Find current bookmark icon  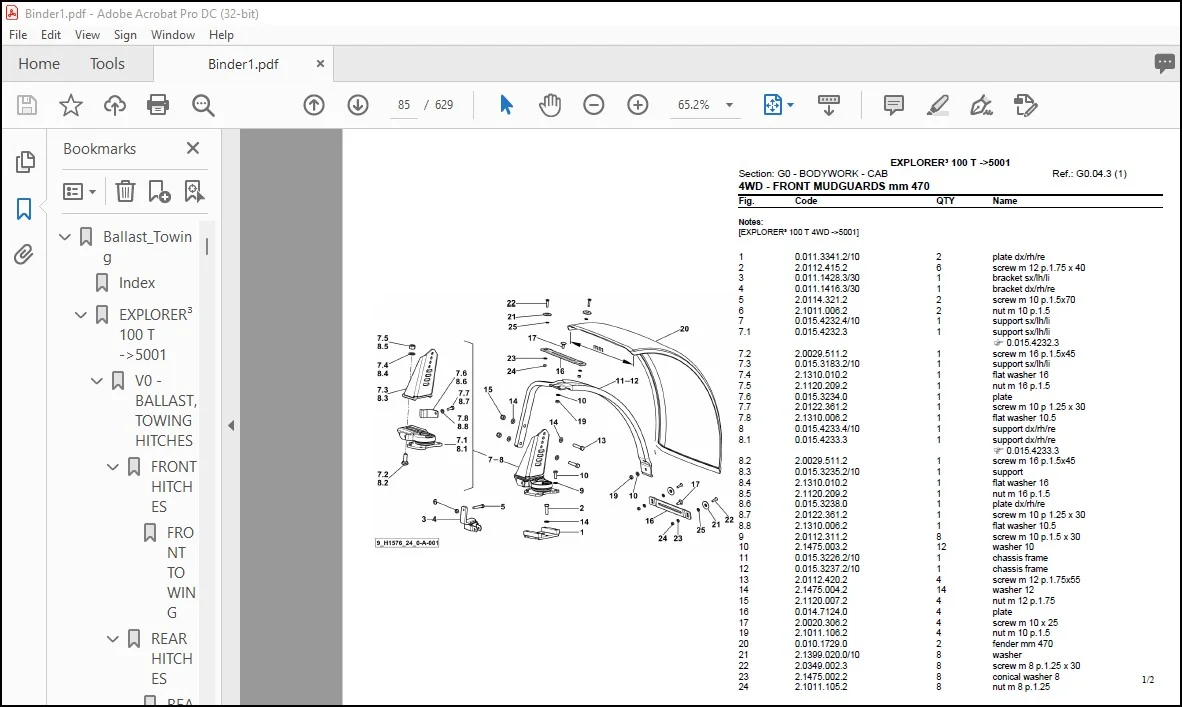pyautogui.click(x=194, y=191)
